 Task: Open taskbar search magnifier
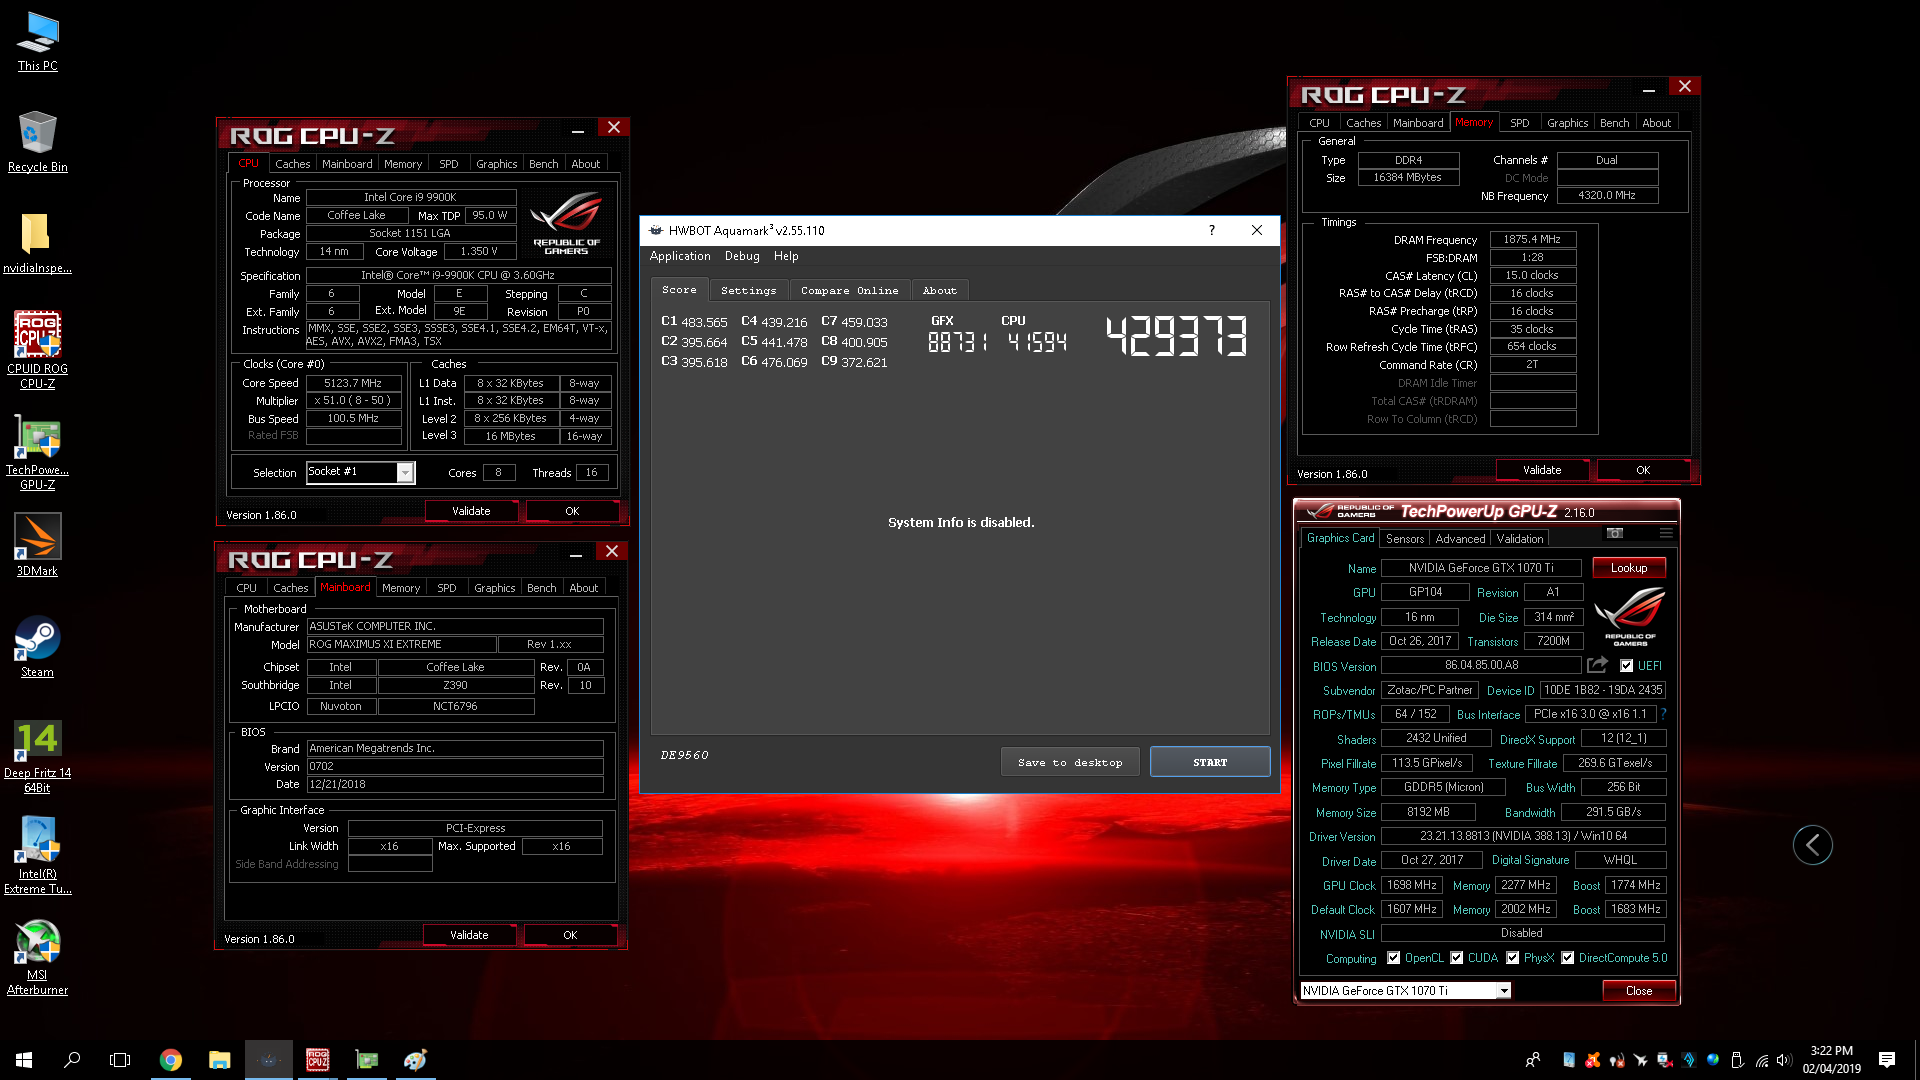pyautogui.click(x=72, y=1060)
